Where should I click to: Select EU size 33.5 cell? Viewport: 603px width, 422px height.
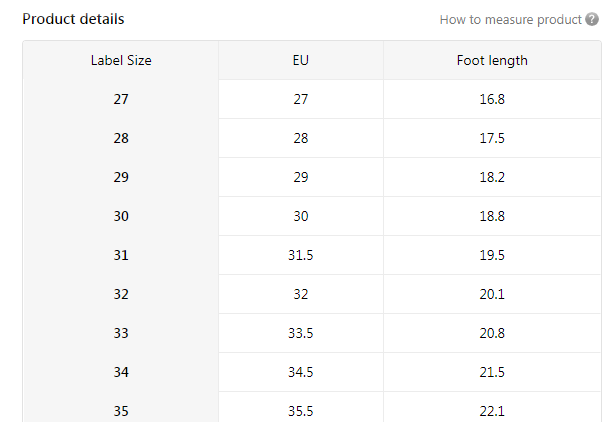click(301, 333)
